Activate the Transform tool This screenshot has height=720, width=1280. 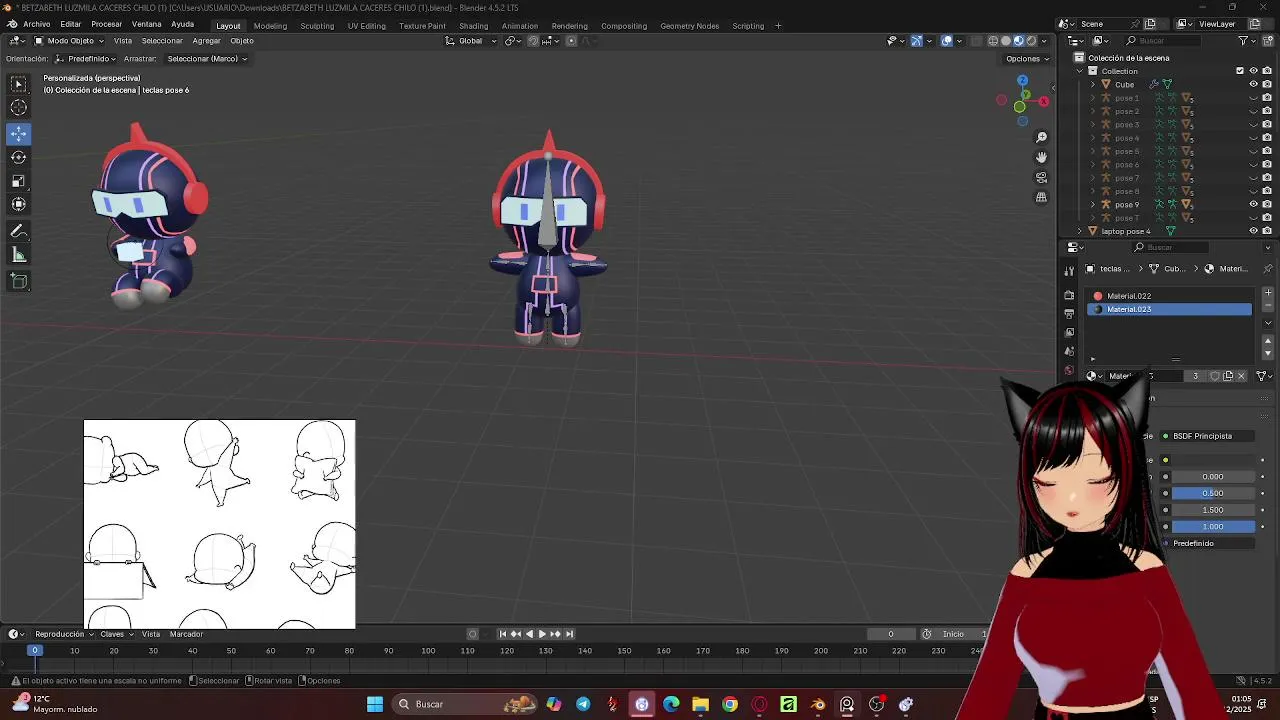19,204
